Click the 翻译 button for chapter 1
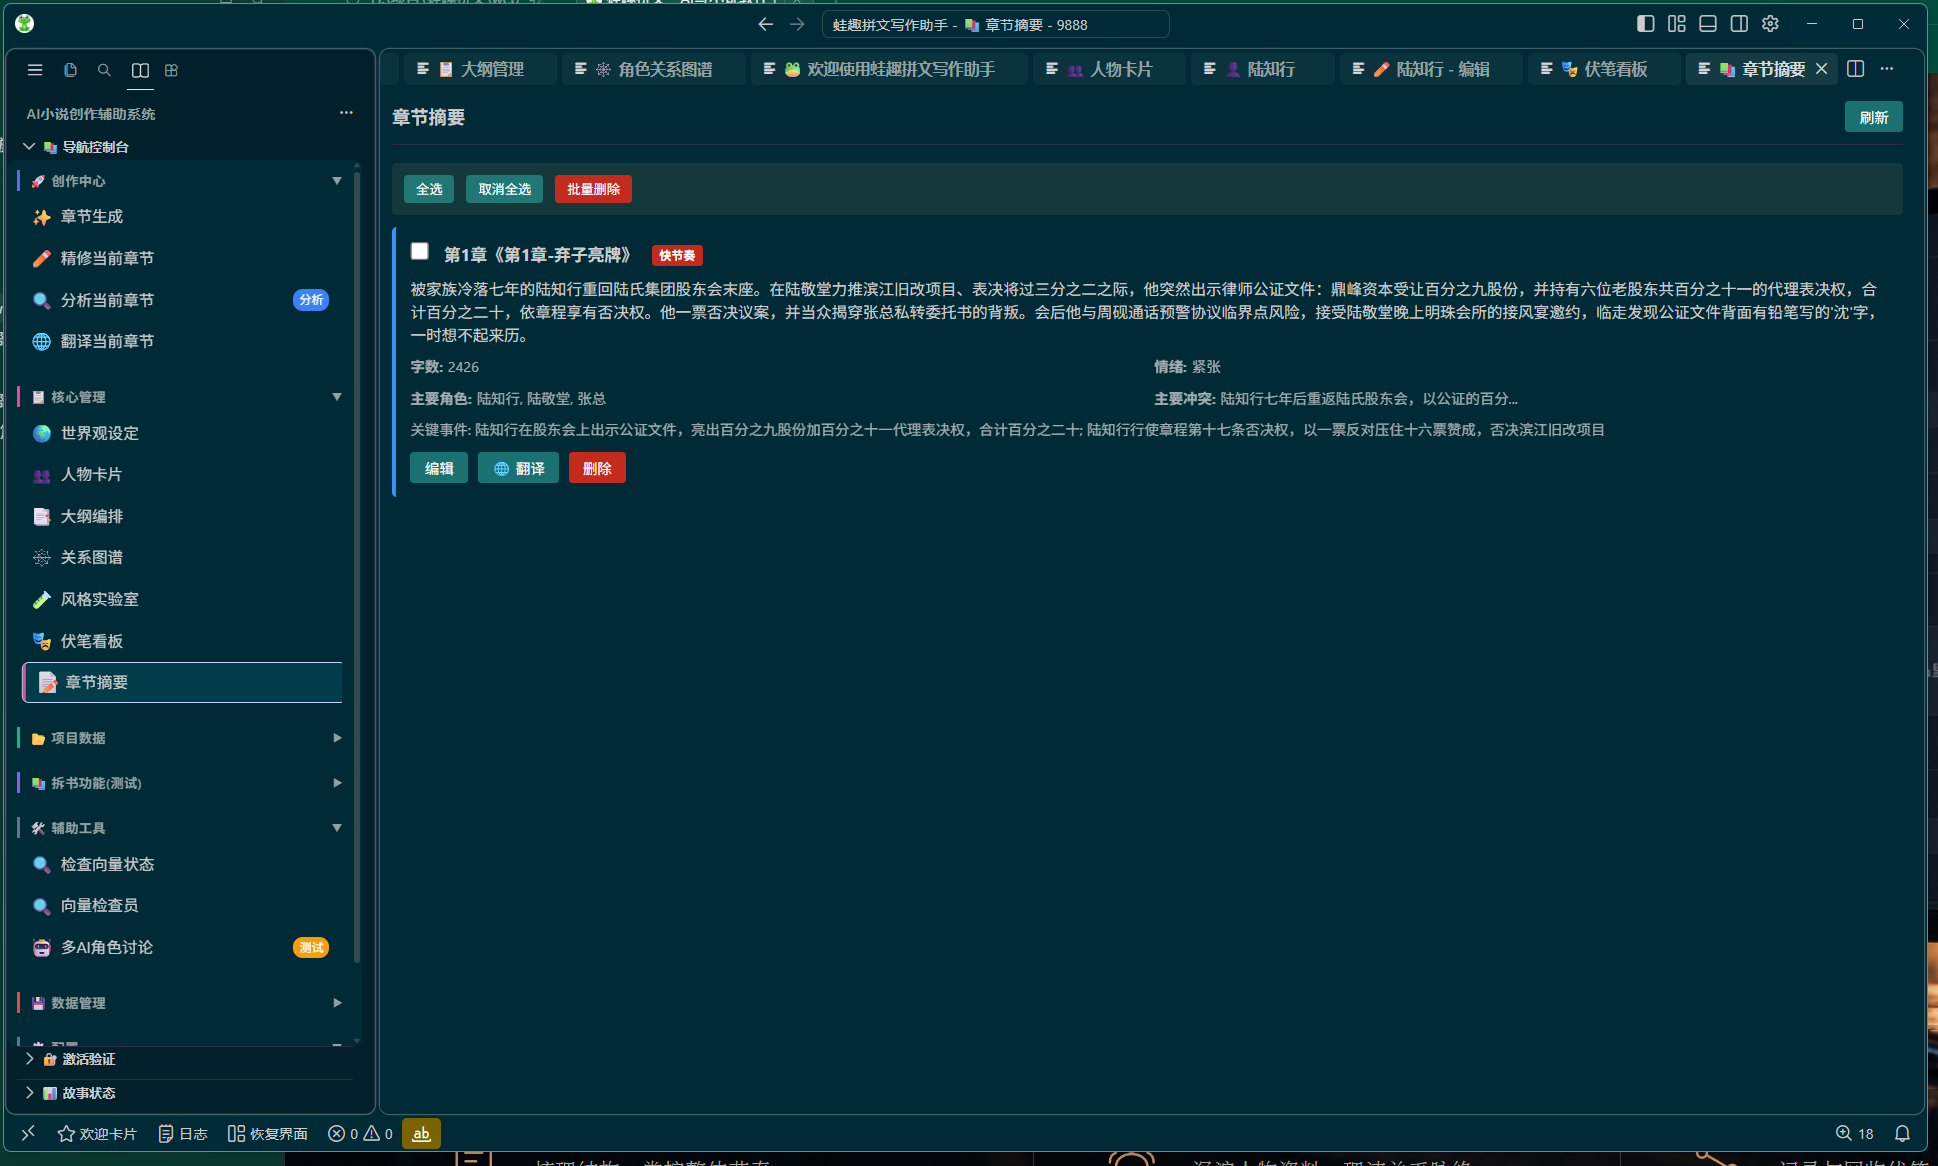This screenshot has width=1938, height=1166. click(519, 468)
